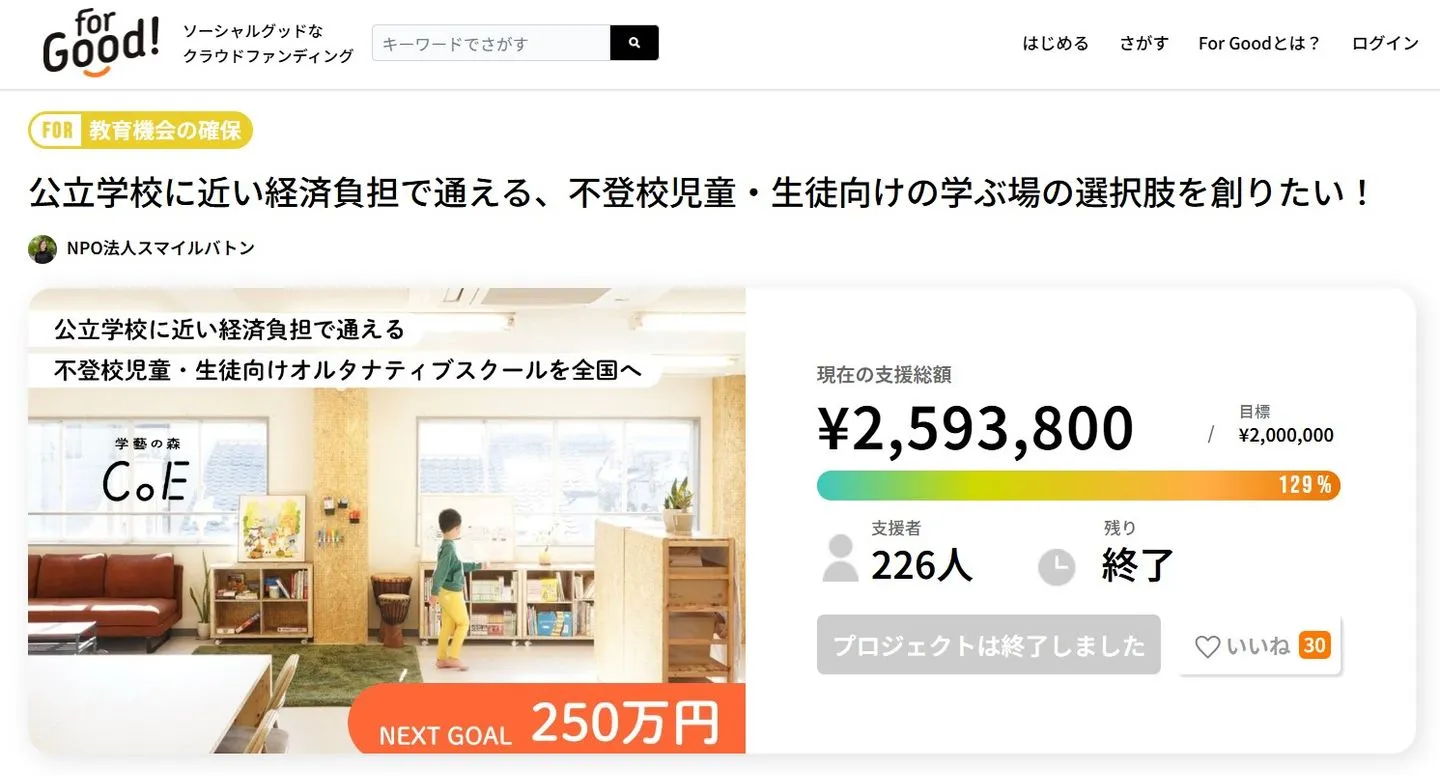Click the keyword search input field
The height and width of the screenshot is (776, 1440).
490,43
